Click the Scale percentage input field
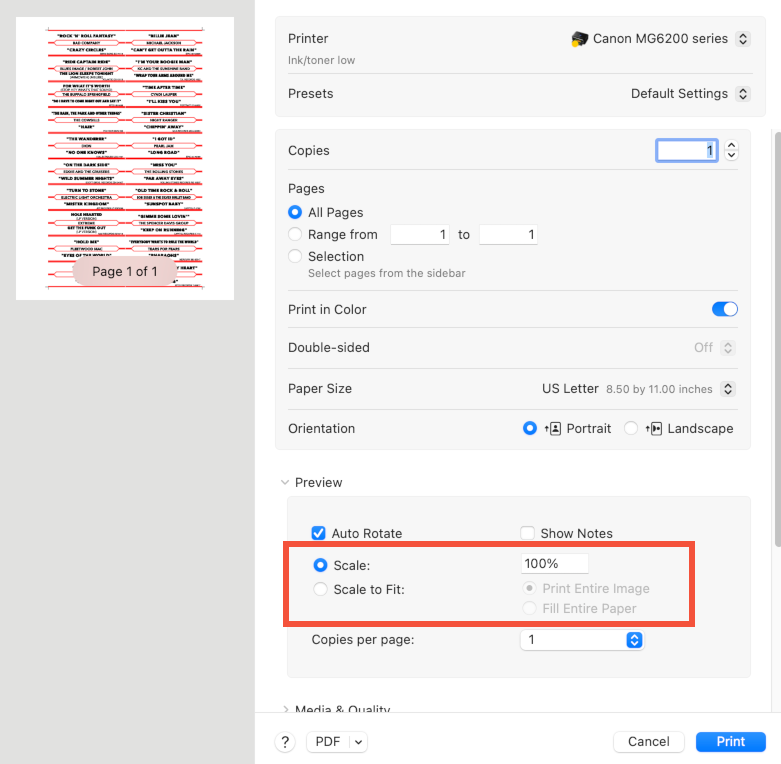 click(554, 564)
